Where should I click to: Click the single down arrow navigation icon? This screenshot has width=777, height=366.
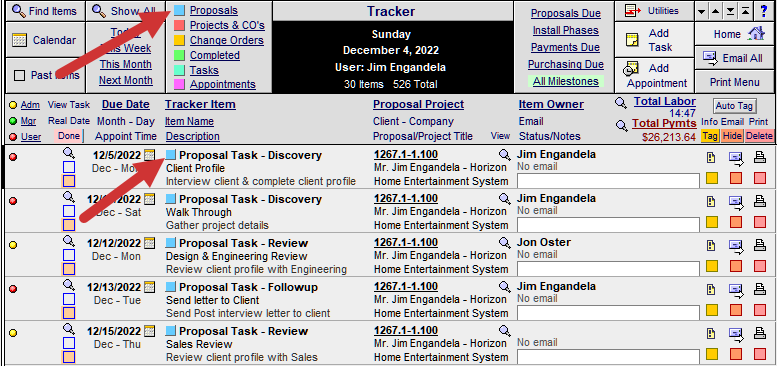(x=702, y=11)
